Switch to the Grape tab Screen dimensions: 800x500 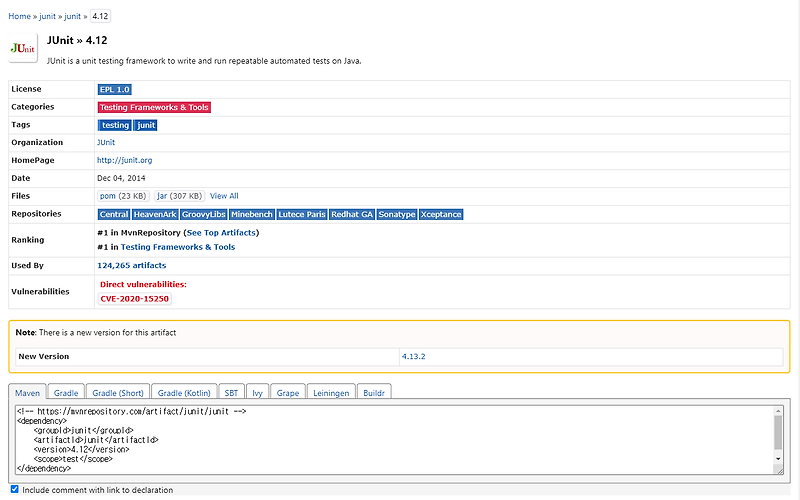pos(288,392)
